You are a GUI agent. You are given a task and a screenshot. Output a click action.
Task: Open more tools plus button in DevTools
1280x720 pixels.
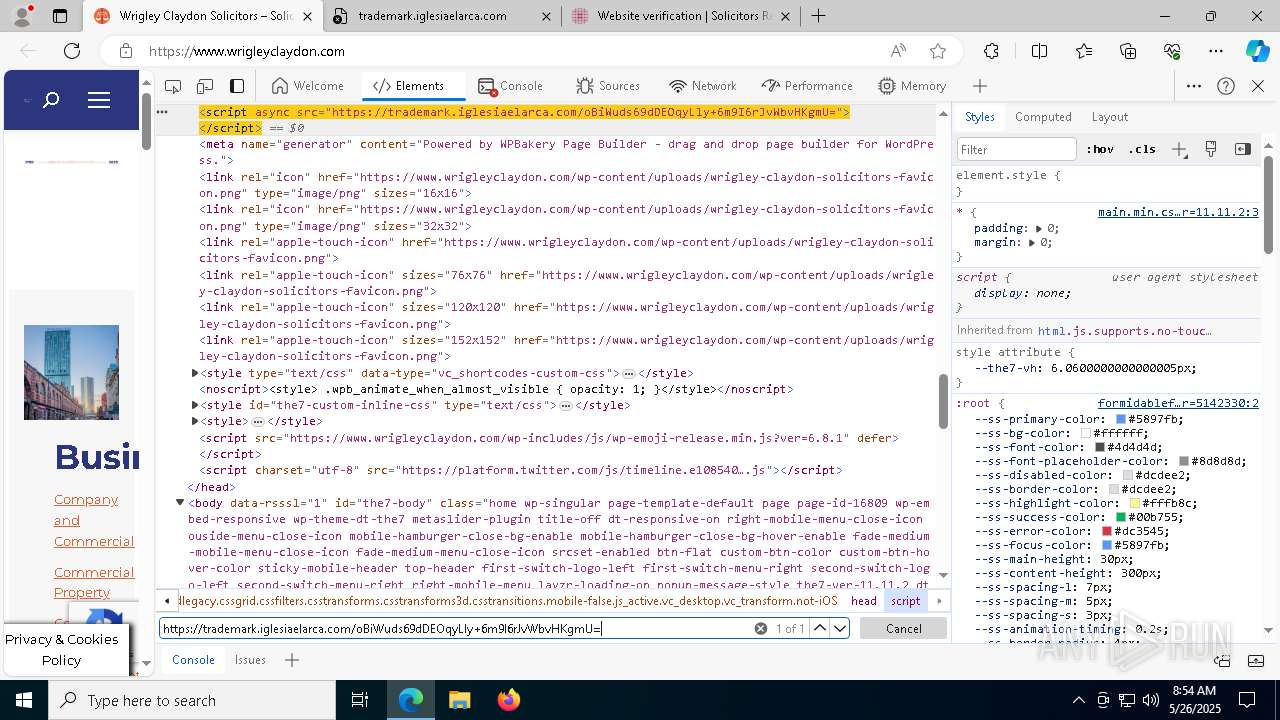pos(980,86)
